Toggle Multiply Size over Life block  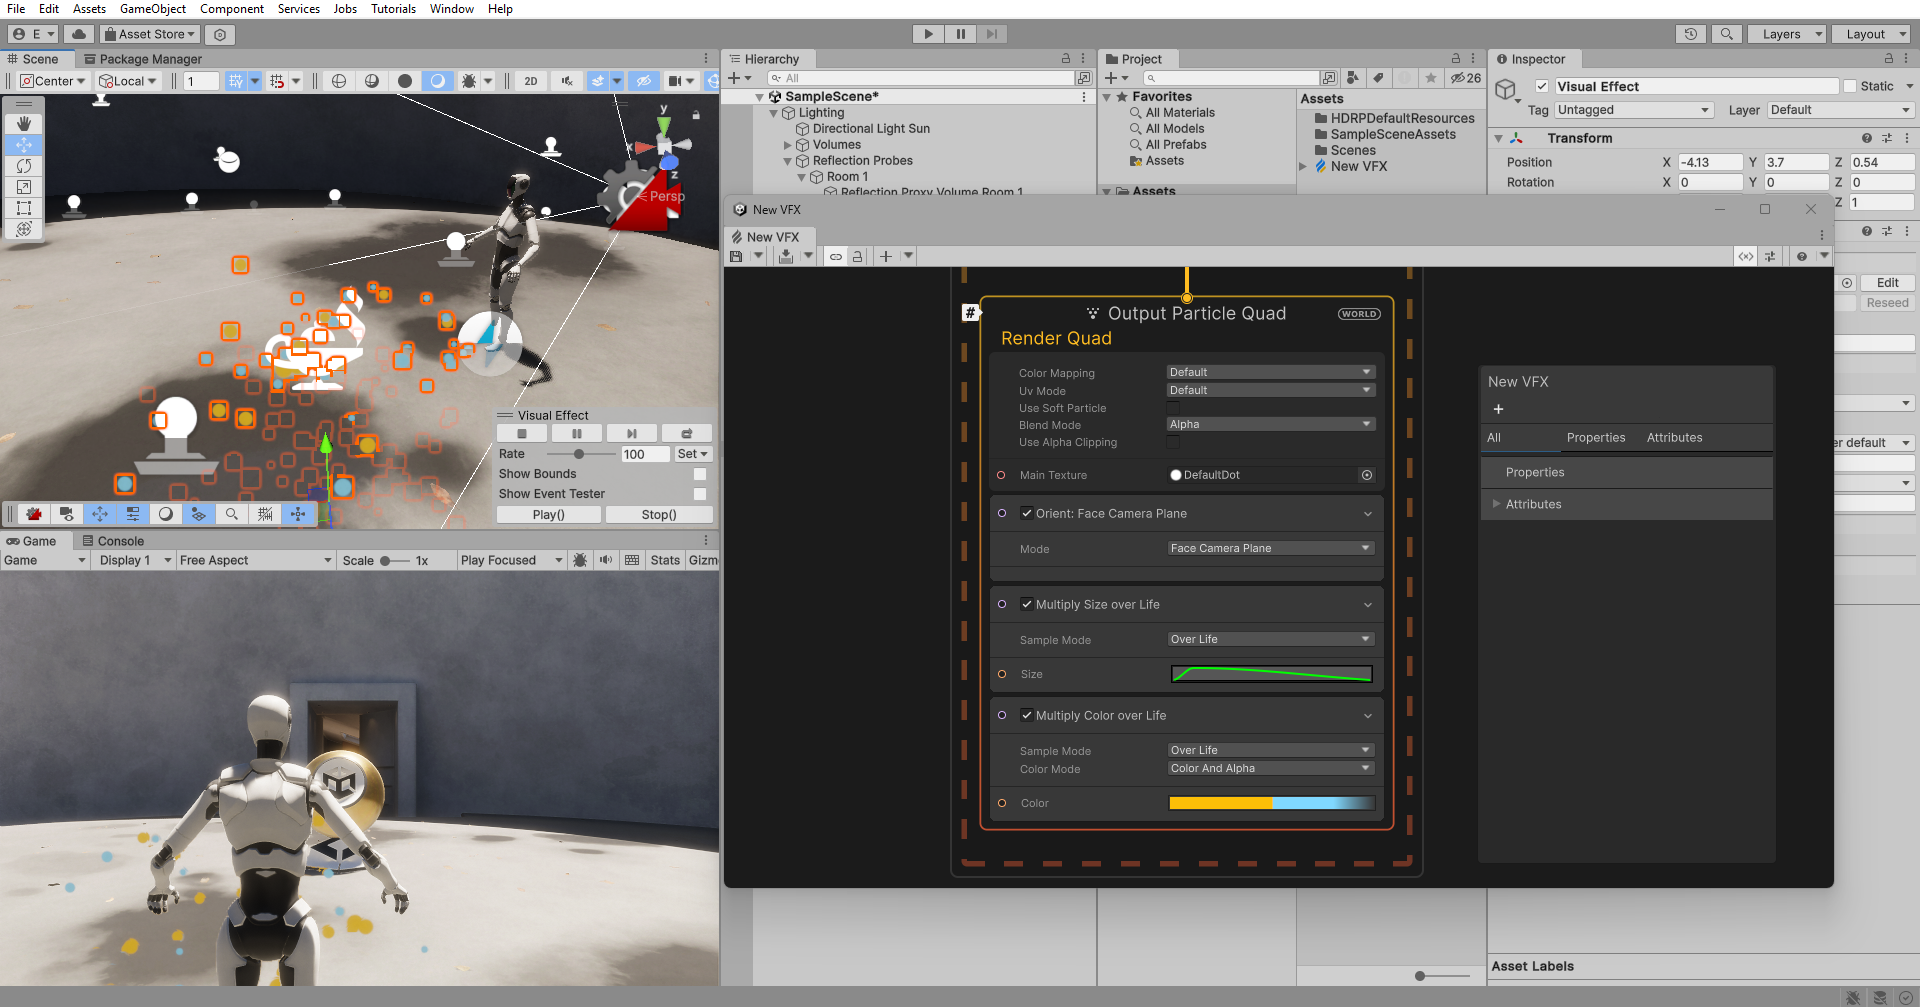(1027, 604)
